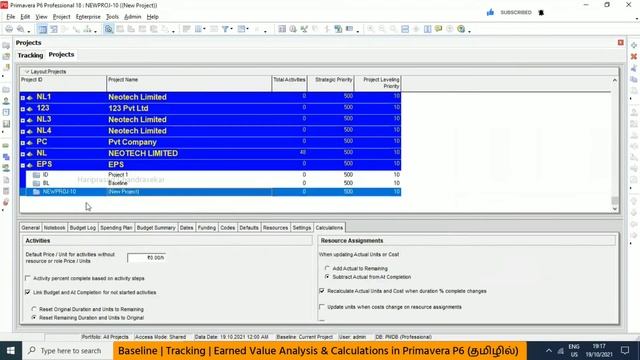Open the Admin menu

tap(132, 17)
